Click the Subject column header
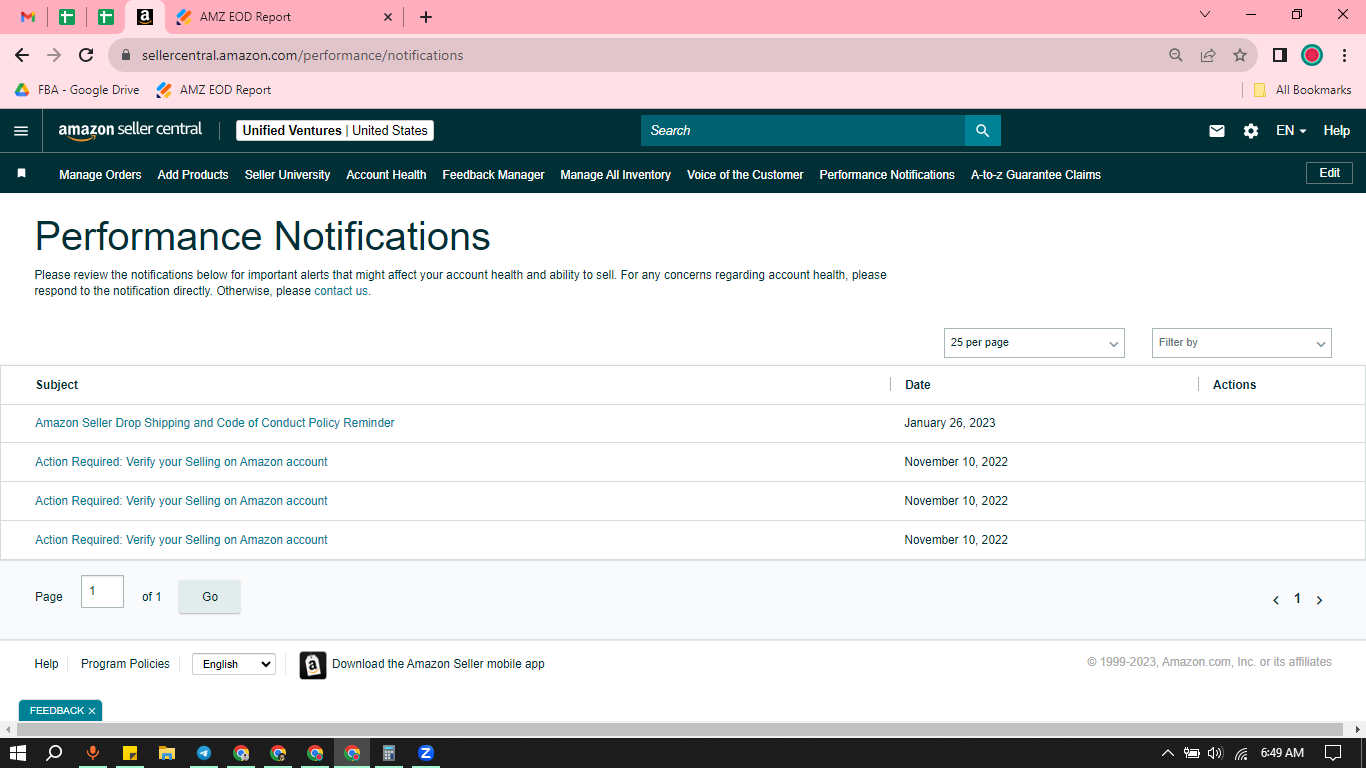 [57, 385]
